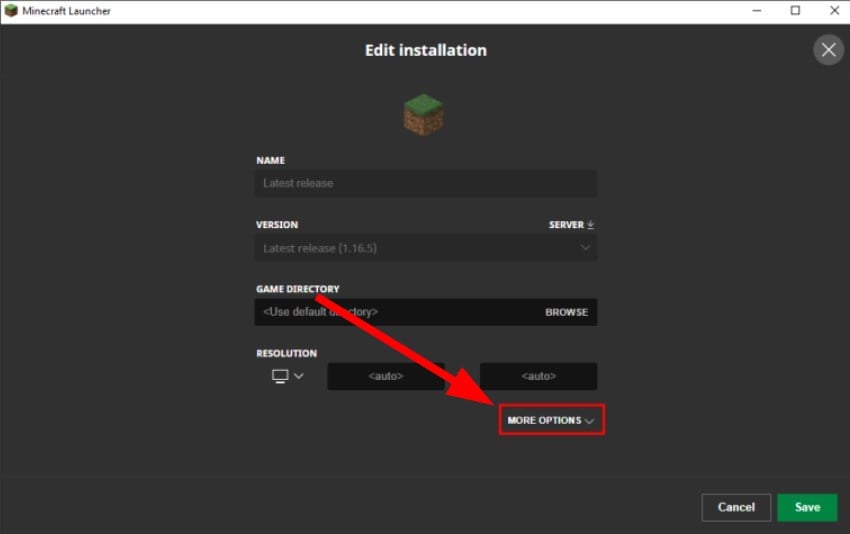
Task: Download the server via the SERVER link
Action: (571, 224)
